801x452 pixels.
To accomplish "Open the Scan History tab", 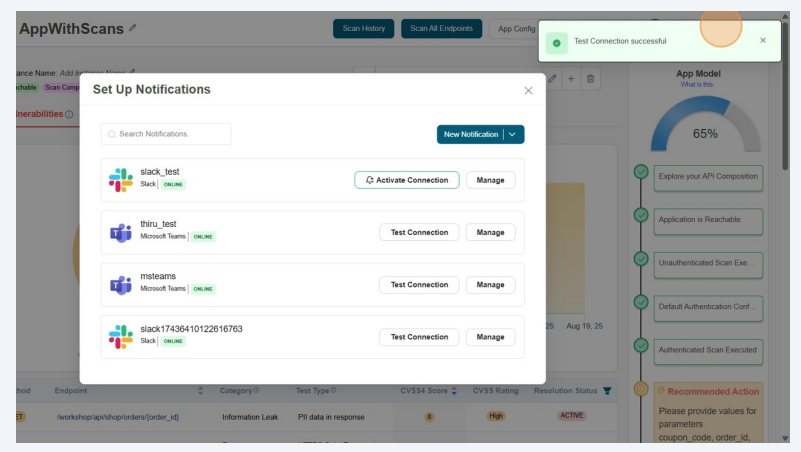I will point(363,29).
